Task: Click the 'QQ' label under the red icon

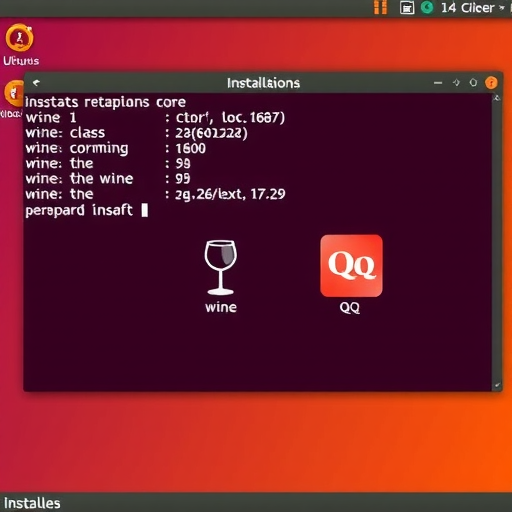Action: (350, 308)
